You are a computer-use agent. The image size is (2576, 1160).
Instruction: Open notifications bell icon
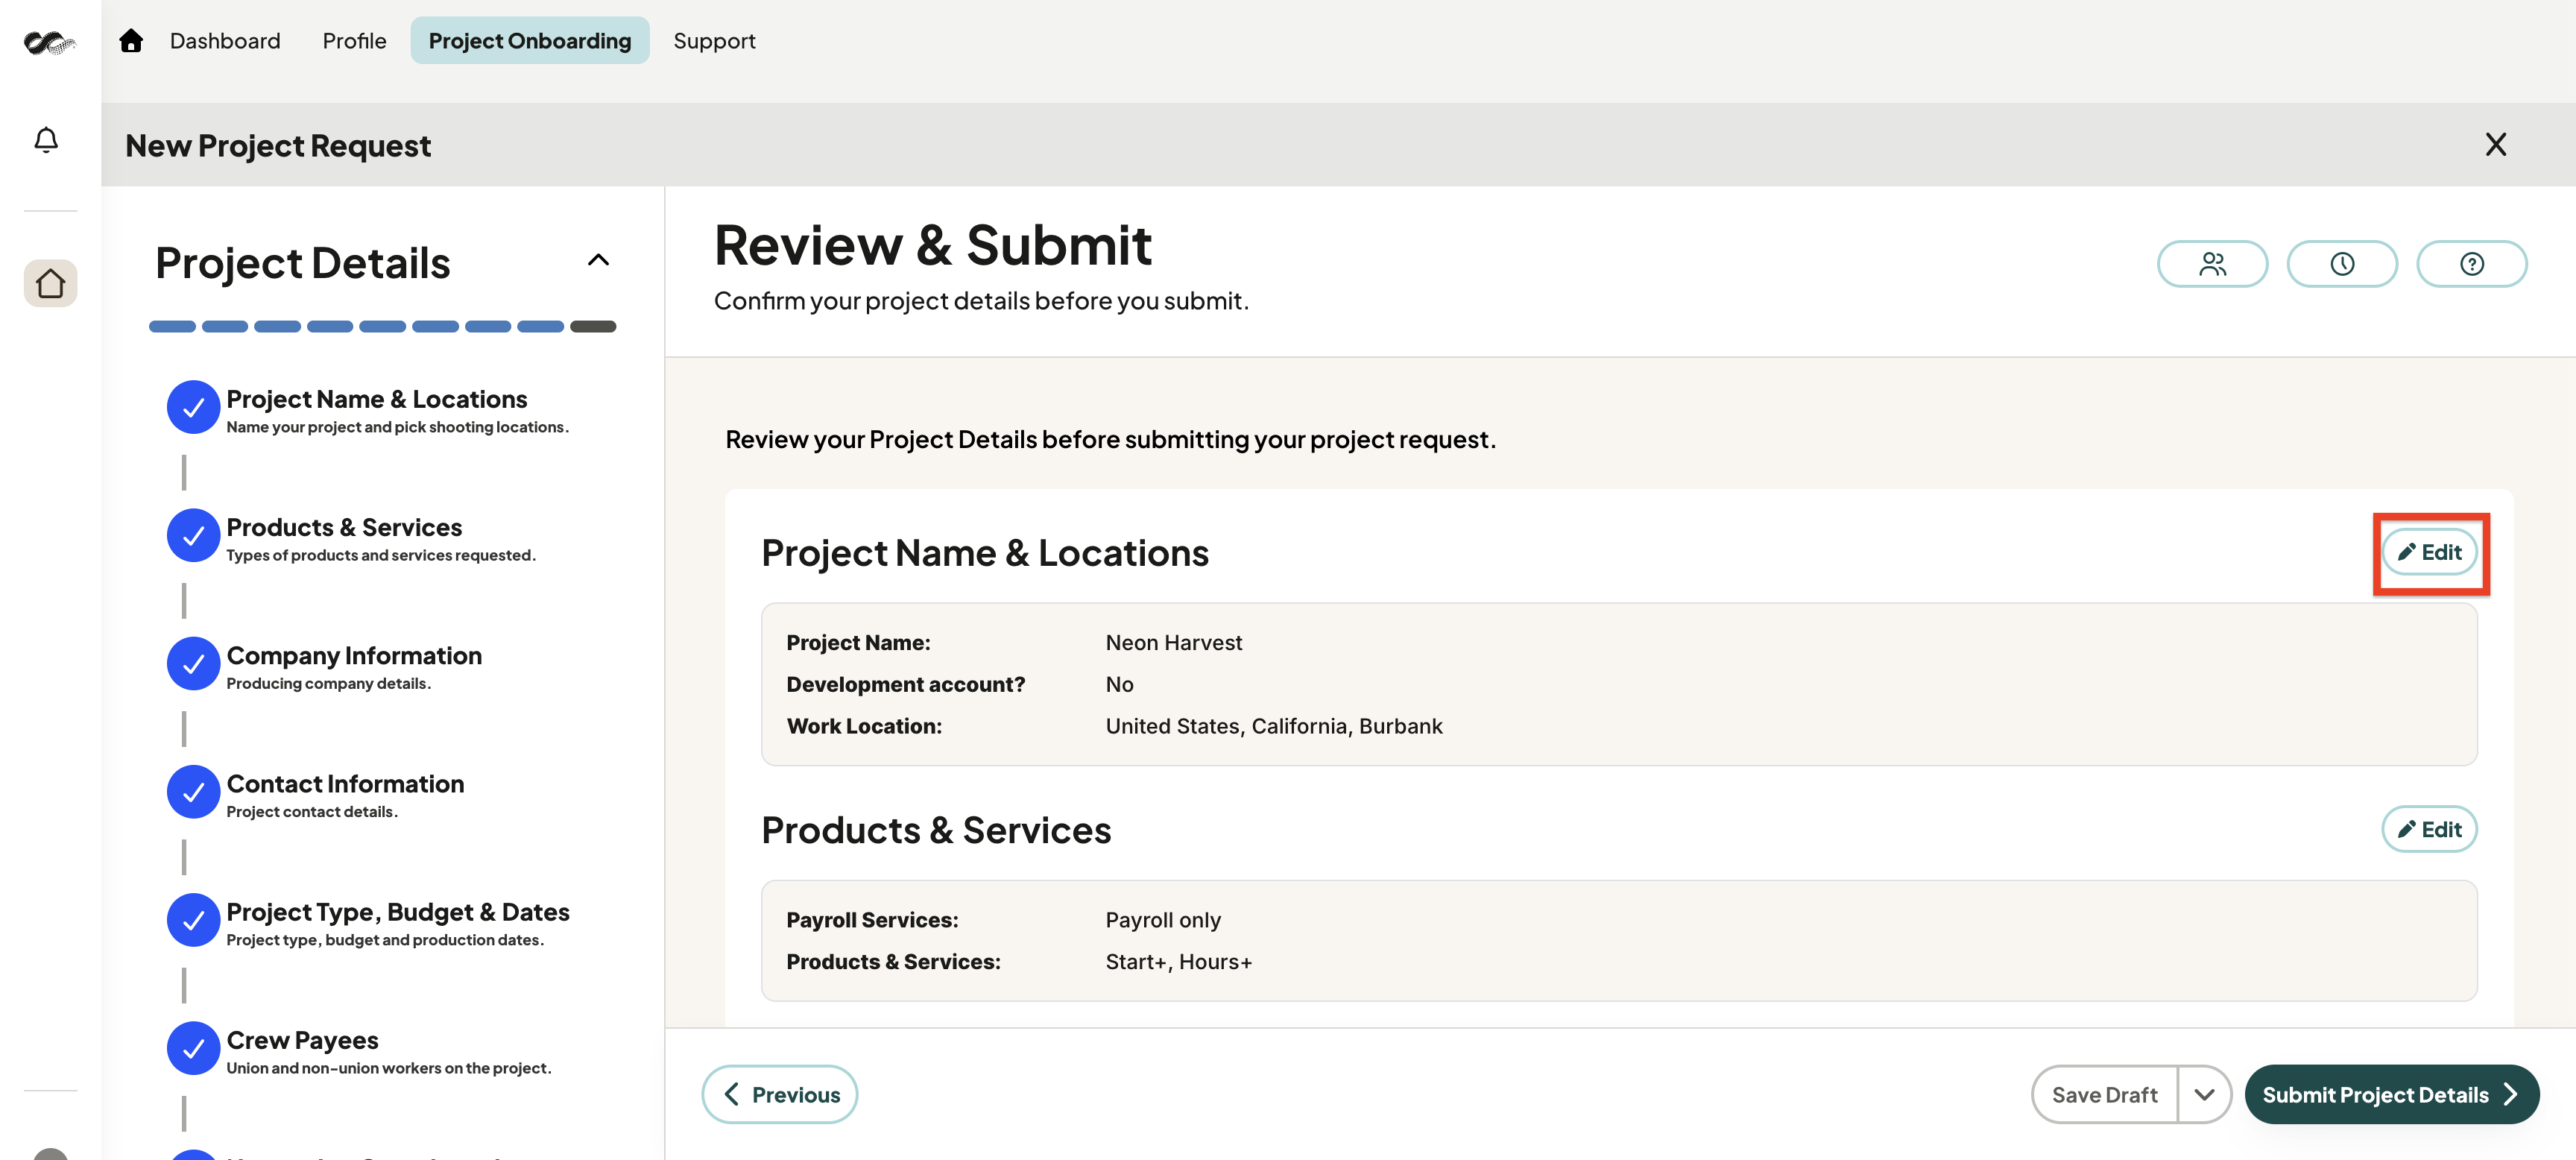(x=46, y=139)
